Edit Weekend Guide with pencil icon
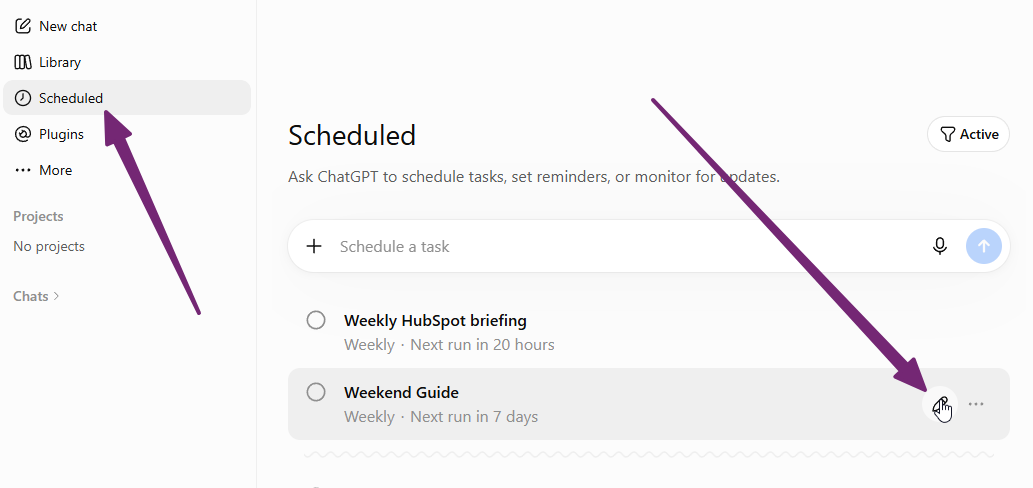Viewport: 1033px width, 488px height. click(940, 404)
